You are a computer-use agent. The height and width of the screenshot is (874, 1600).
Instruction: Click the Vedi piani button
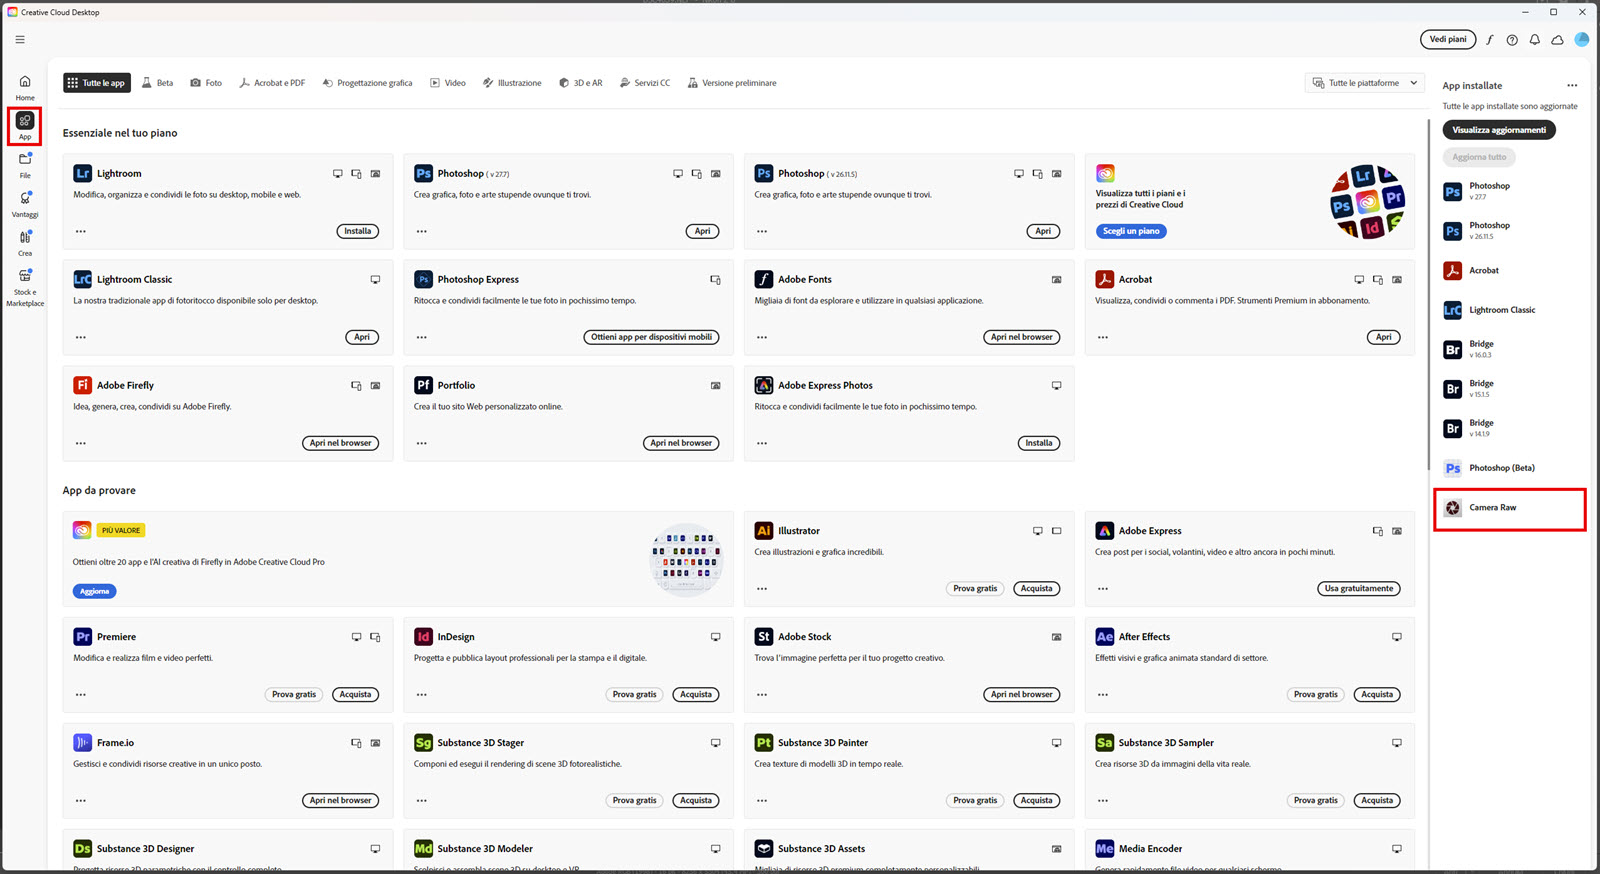pyautogui.click(x=1448, y=40)
